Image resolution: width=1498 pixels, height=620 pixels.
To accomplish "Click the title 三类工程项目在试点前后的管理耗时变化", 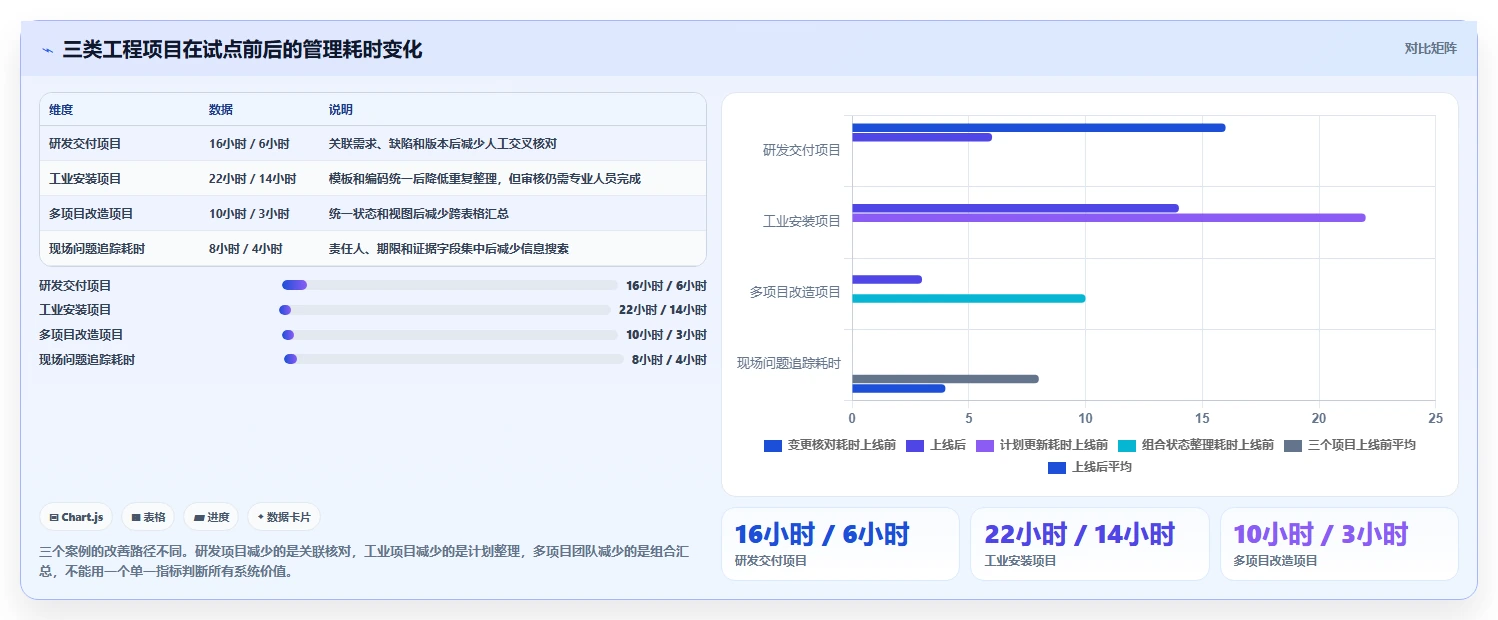I will (x=242, y=50).
